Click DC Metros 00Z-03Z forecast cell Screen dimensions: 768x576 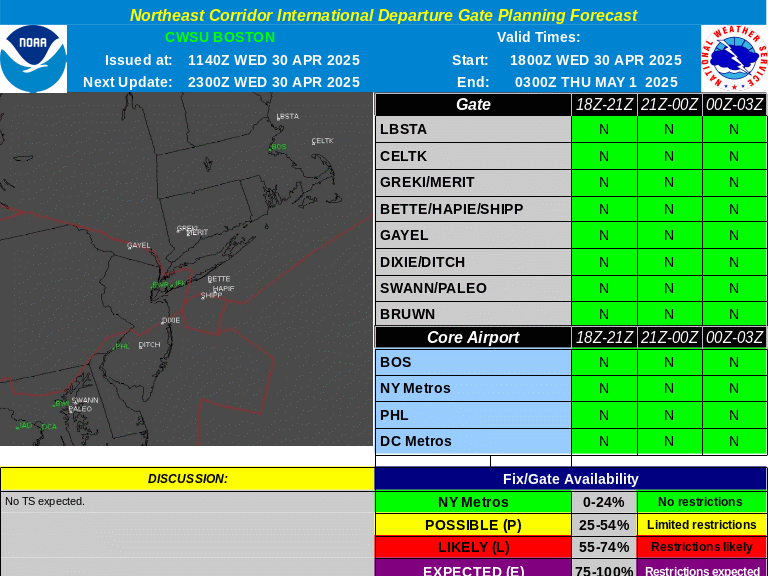pos(734,441)
